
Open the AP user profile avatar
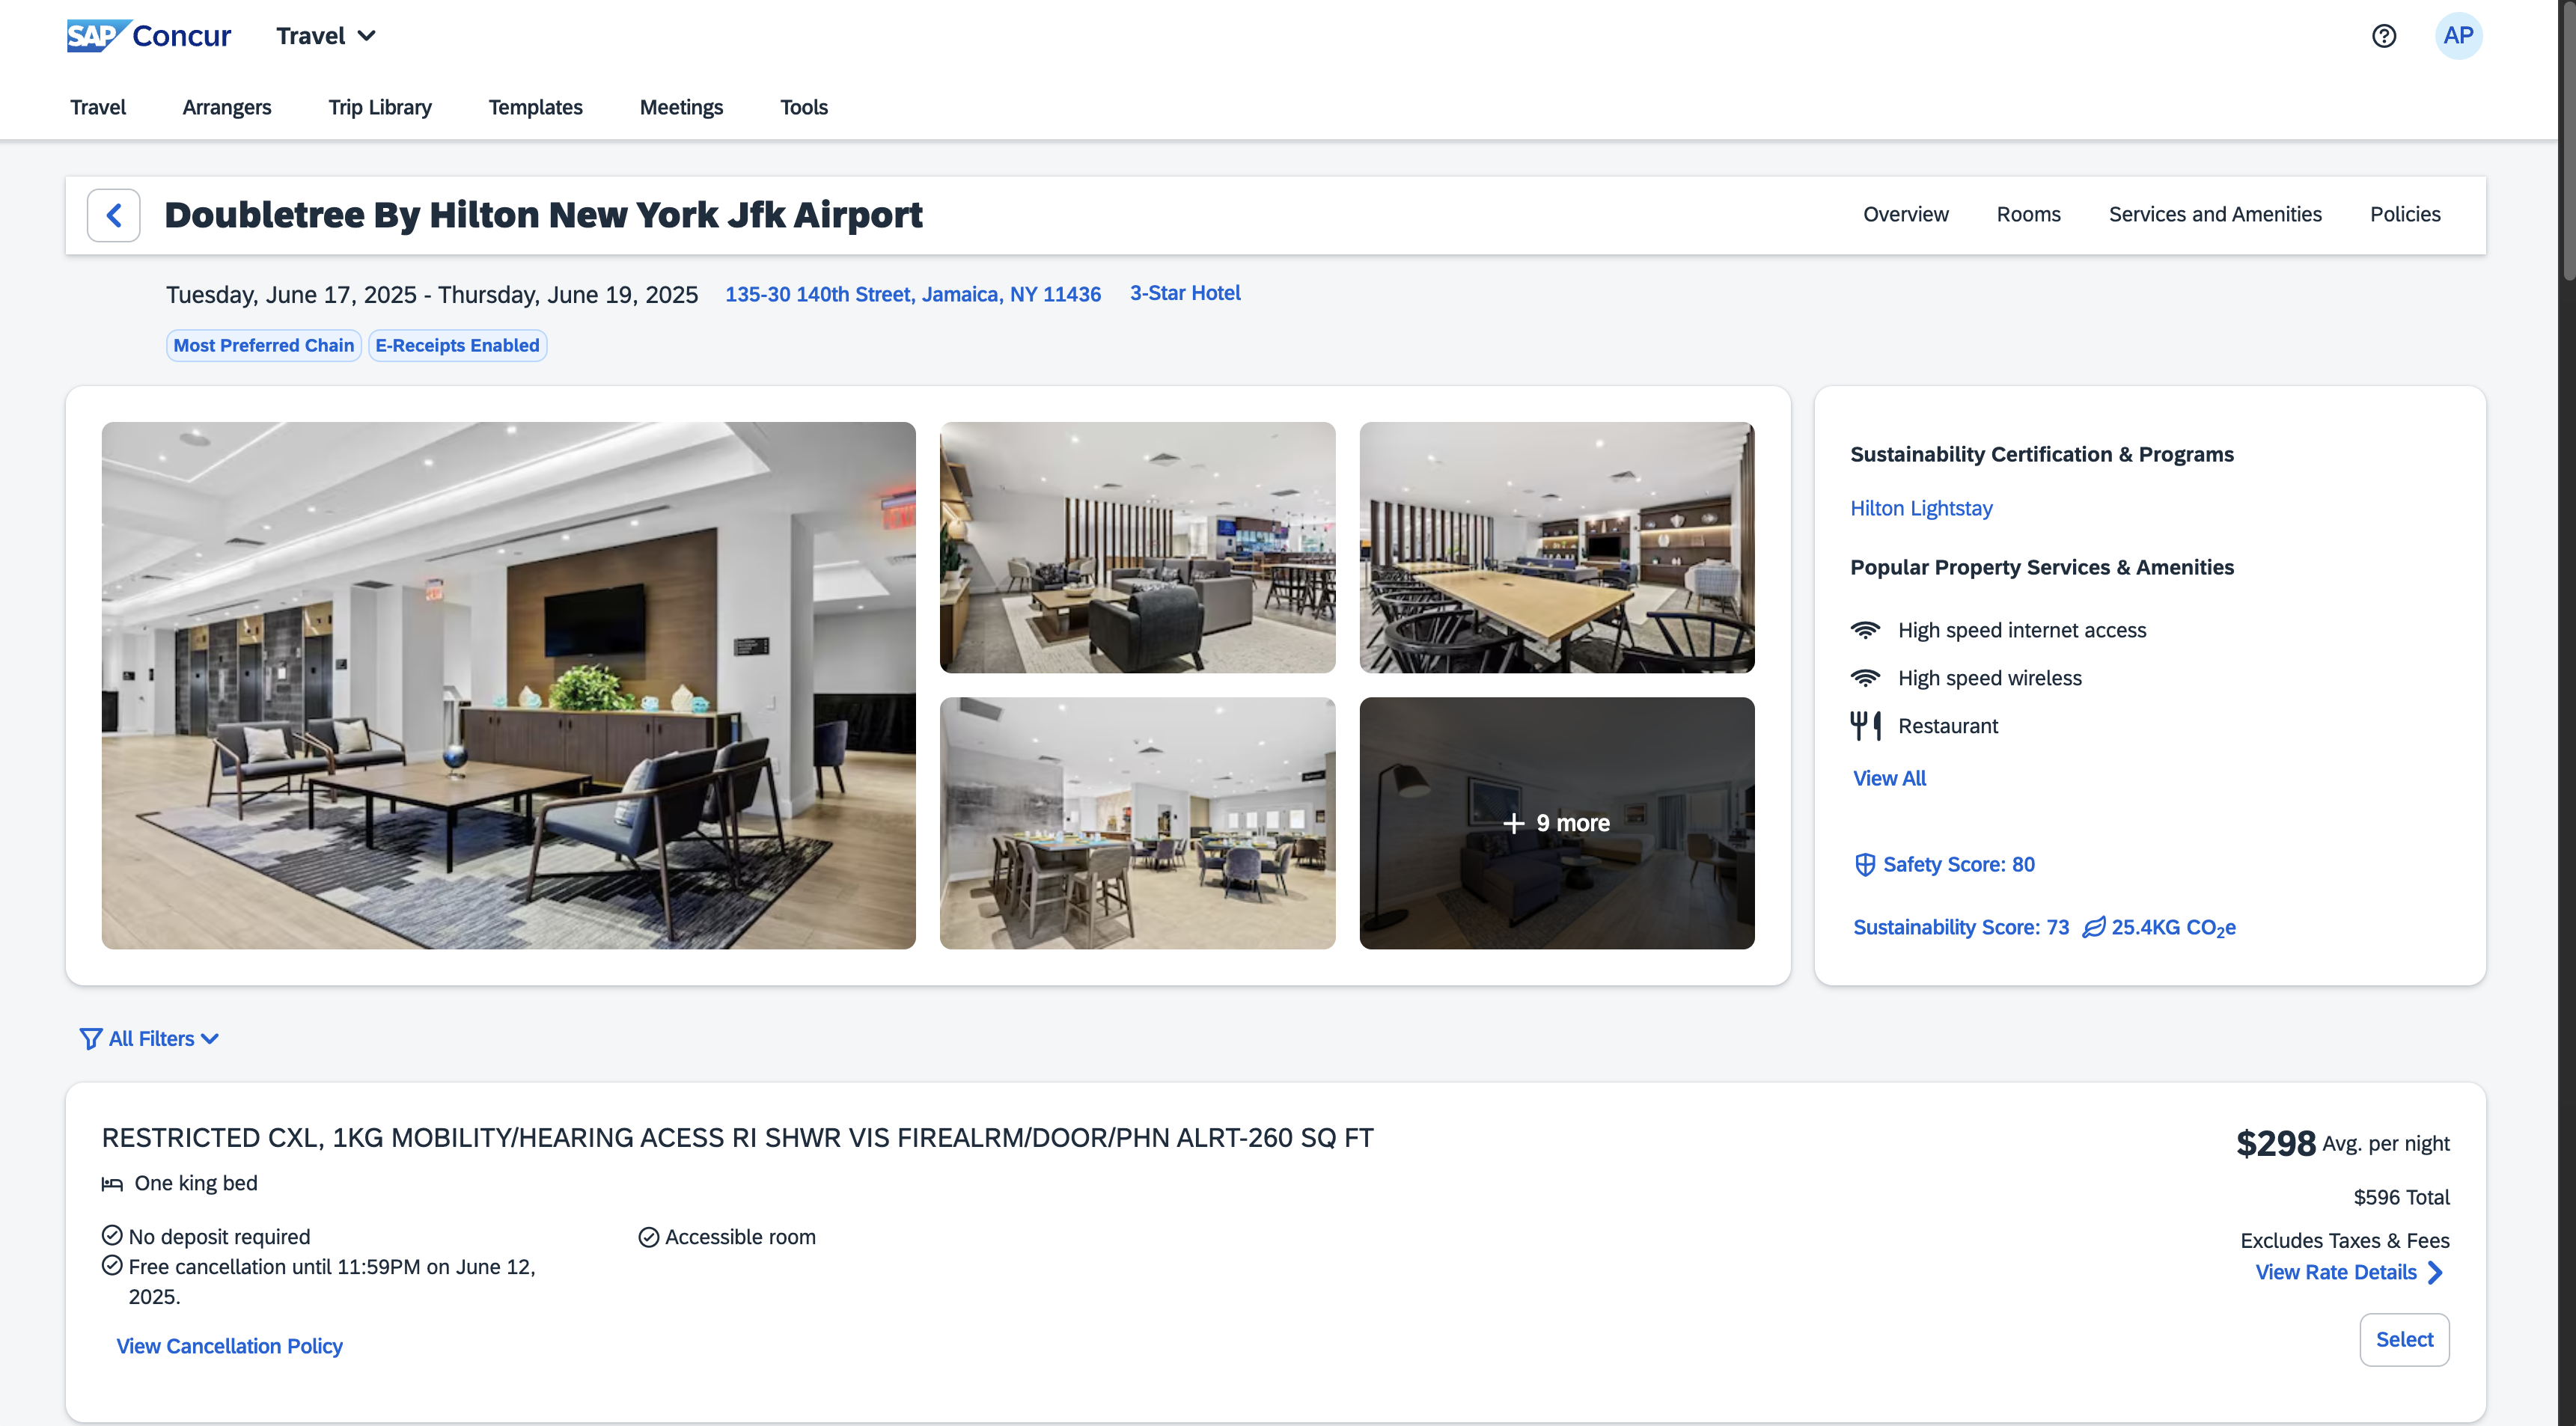coord(2458,36)
